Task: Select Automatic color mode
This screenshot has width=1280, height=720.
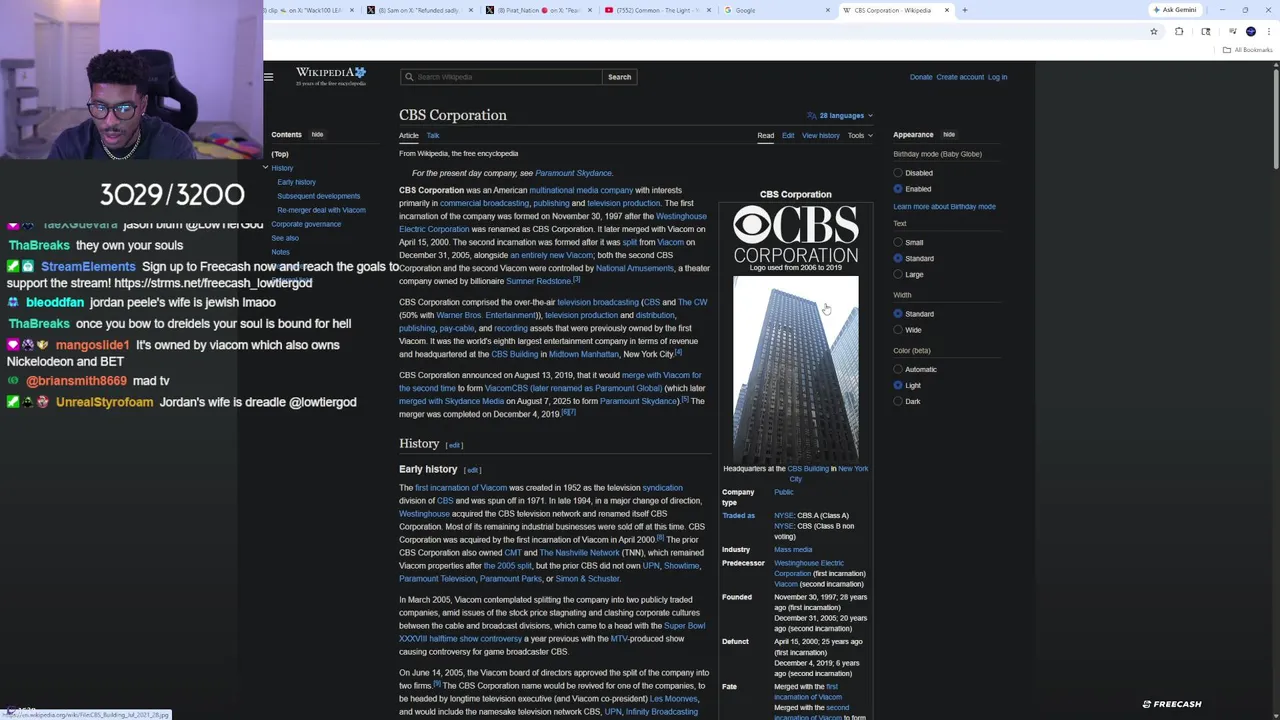Action: click(x=898, y=369)
